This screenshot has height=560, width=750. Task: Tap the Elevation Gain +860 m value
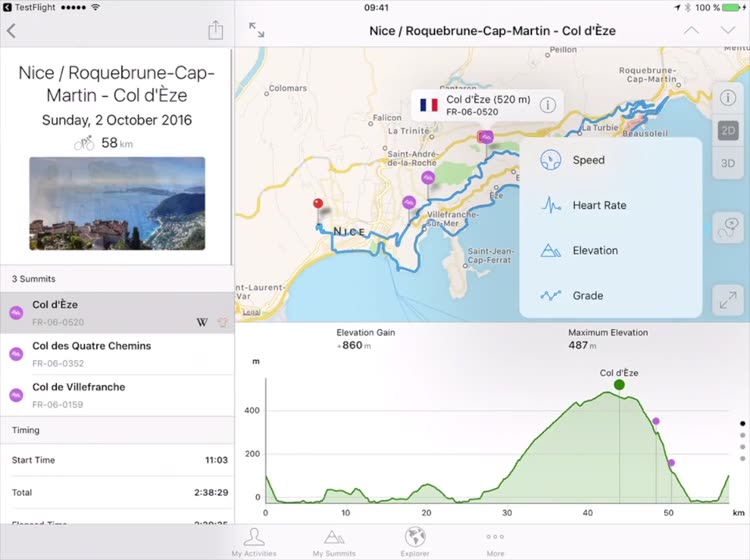(x=354, y=345)
